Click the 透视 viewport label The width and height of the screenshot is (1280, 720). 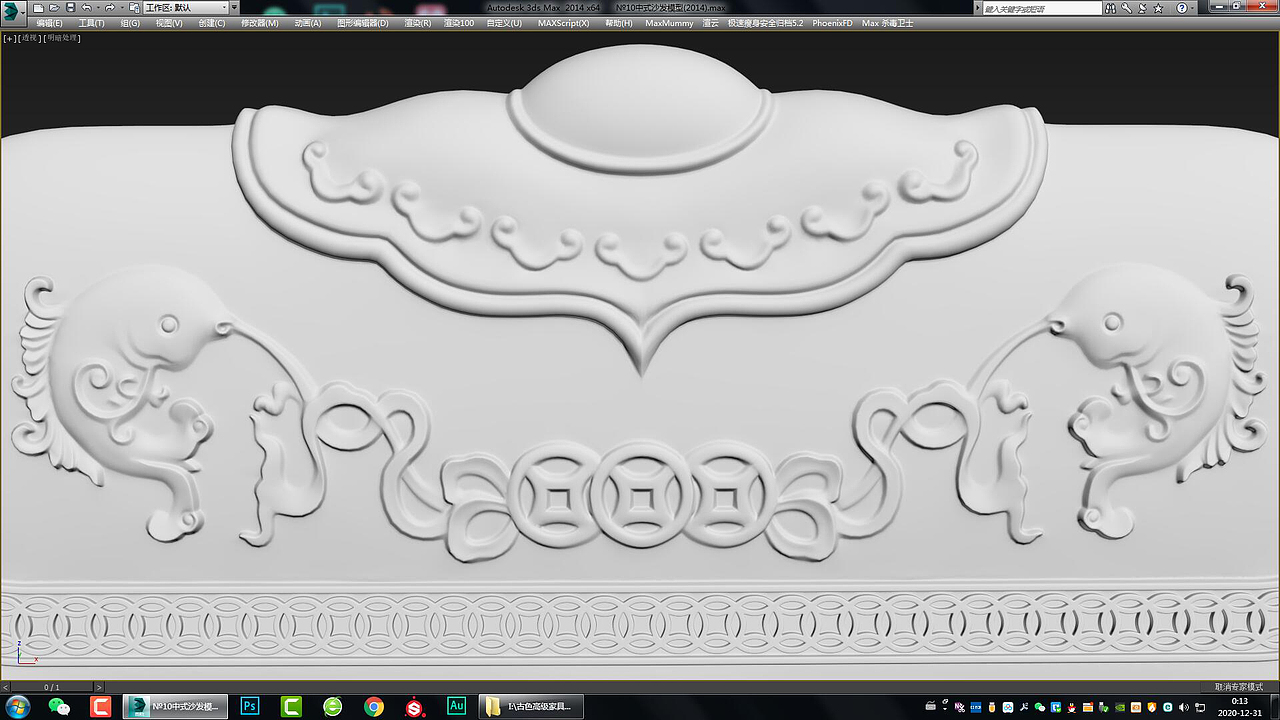pos(30,38)
